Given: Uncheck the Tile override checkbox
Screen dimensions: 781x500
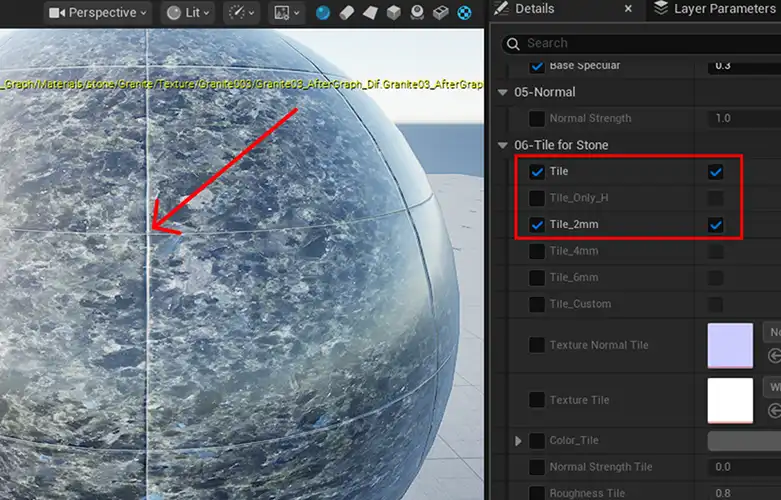Looking at the screenshot, I should click(x=537, y=172).
